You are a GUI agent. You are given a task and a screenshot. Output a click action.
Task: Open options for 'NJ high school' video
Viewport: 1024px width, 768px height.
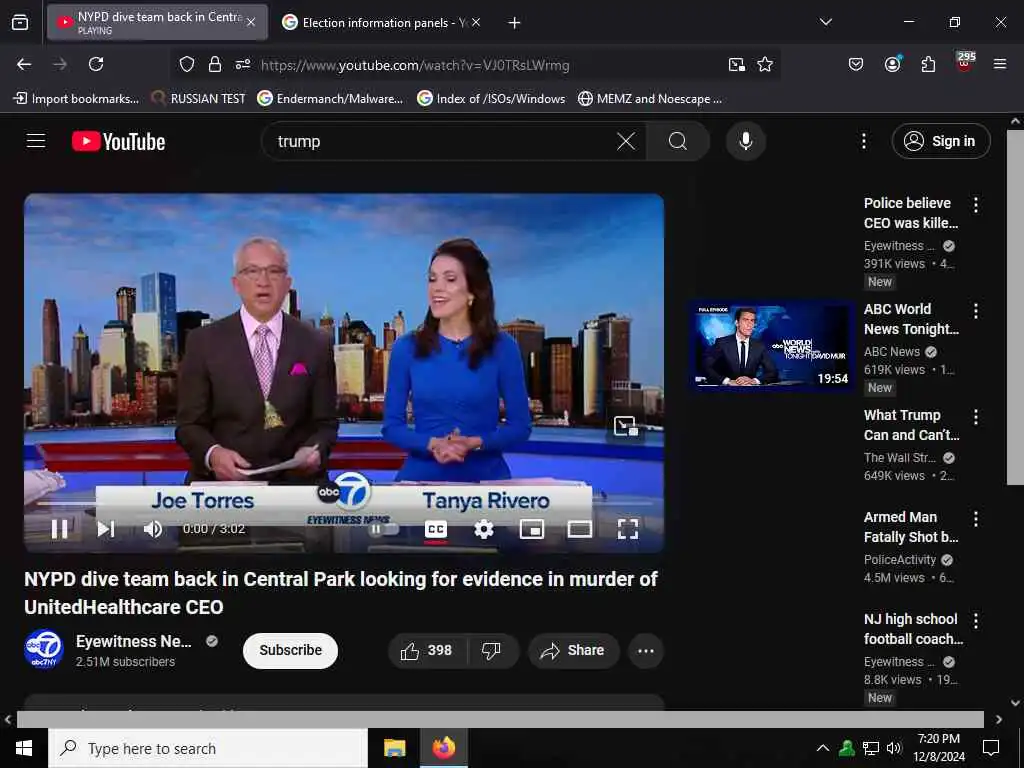976,620
